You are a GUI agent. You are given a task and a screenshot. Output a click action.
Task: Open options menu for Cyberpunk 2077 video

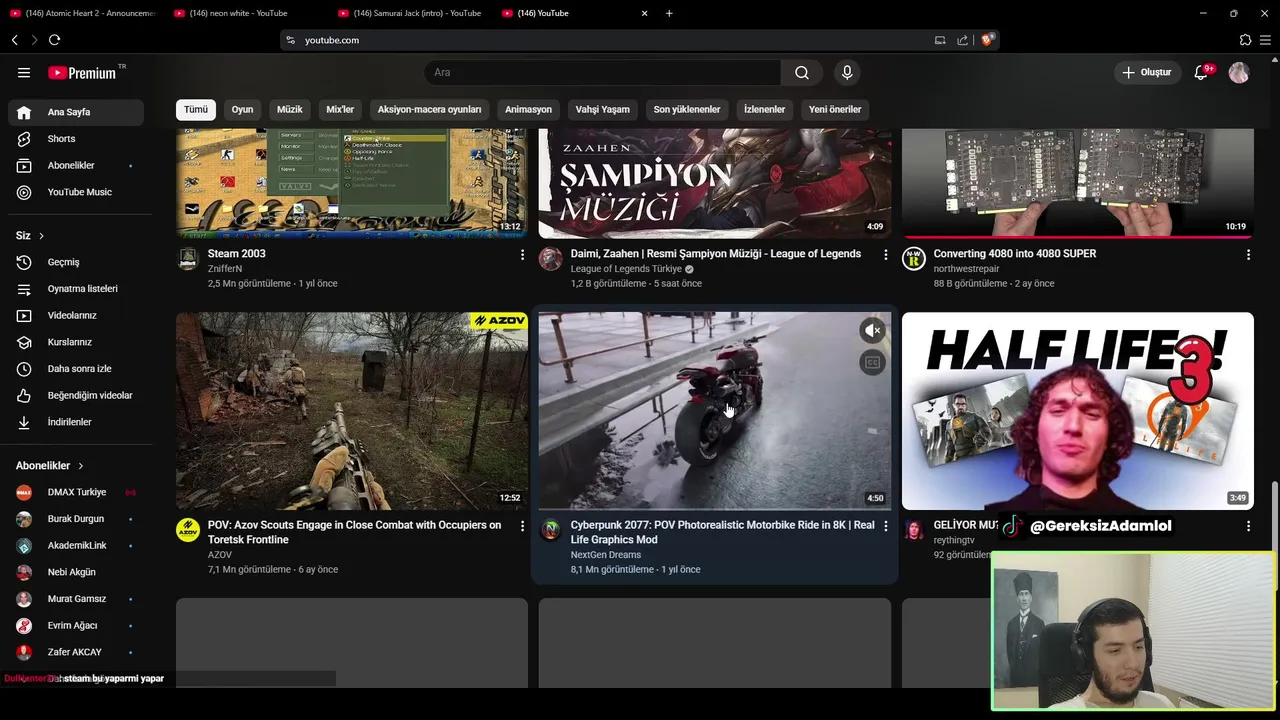tap(885, 526)
